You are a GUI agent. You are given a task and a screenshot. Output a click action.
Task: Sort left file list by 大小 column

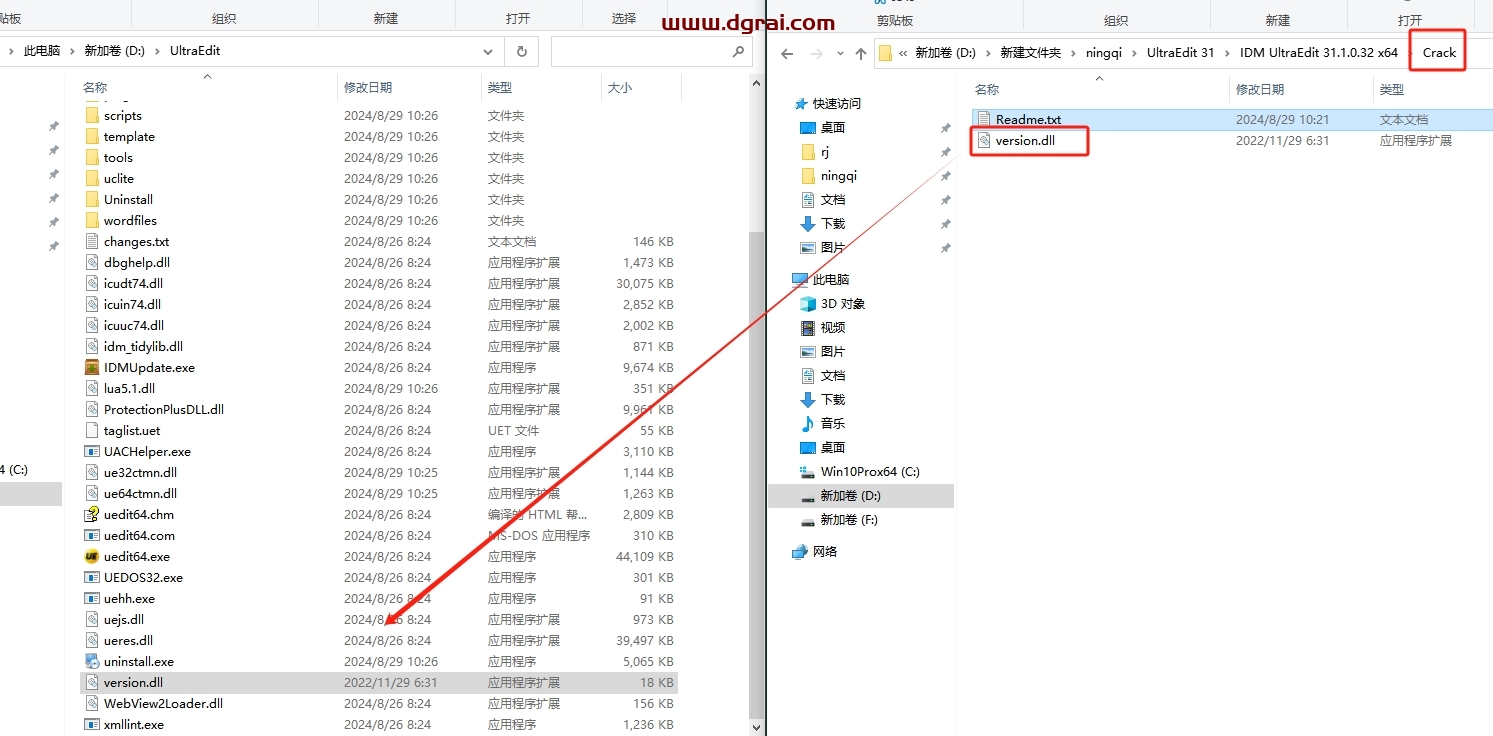pyautogui.click(x=619, y=88)
